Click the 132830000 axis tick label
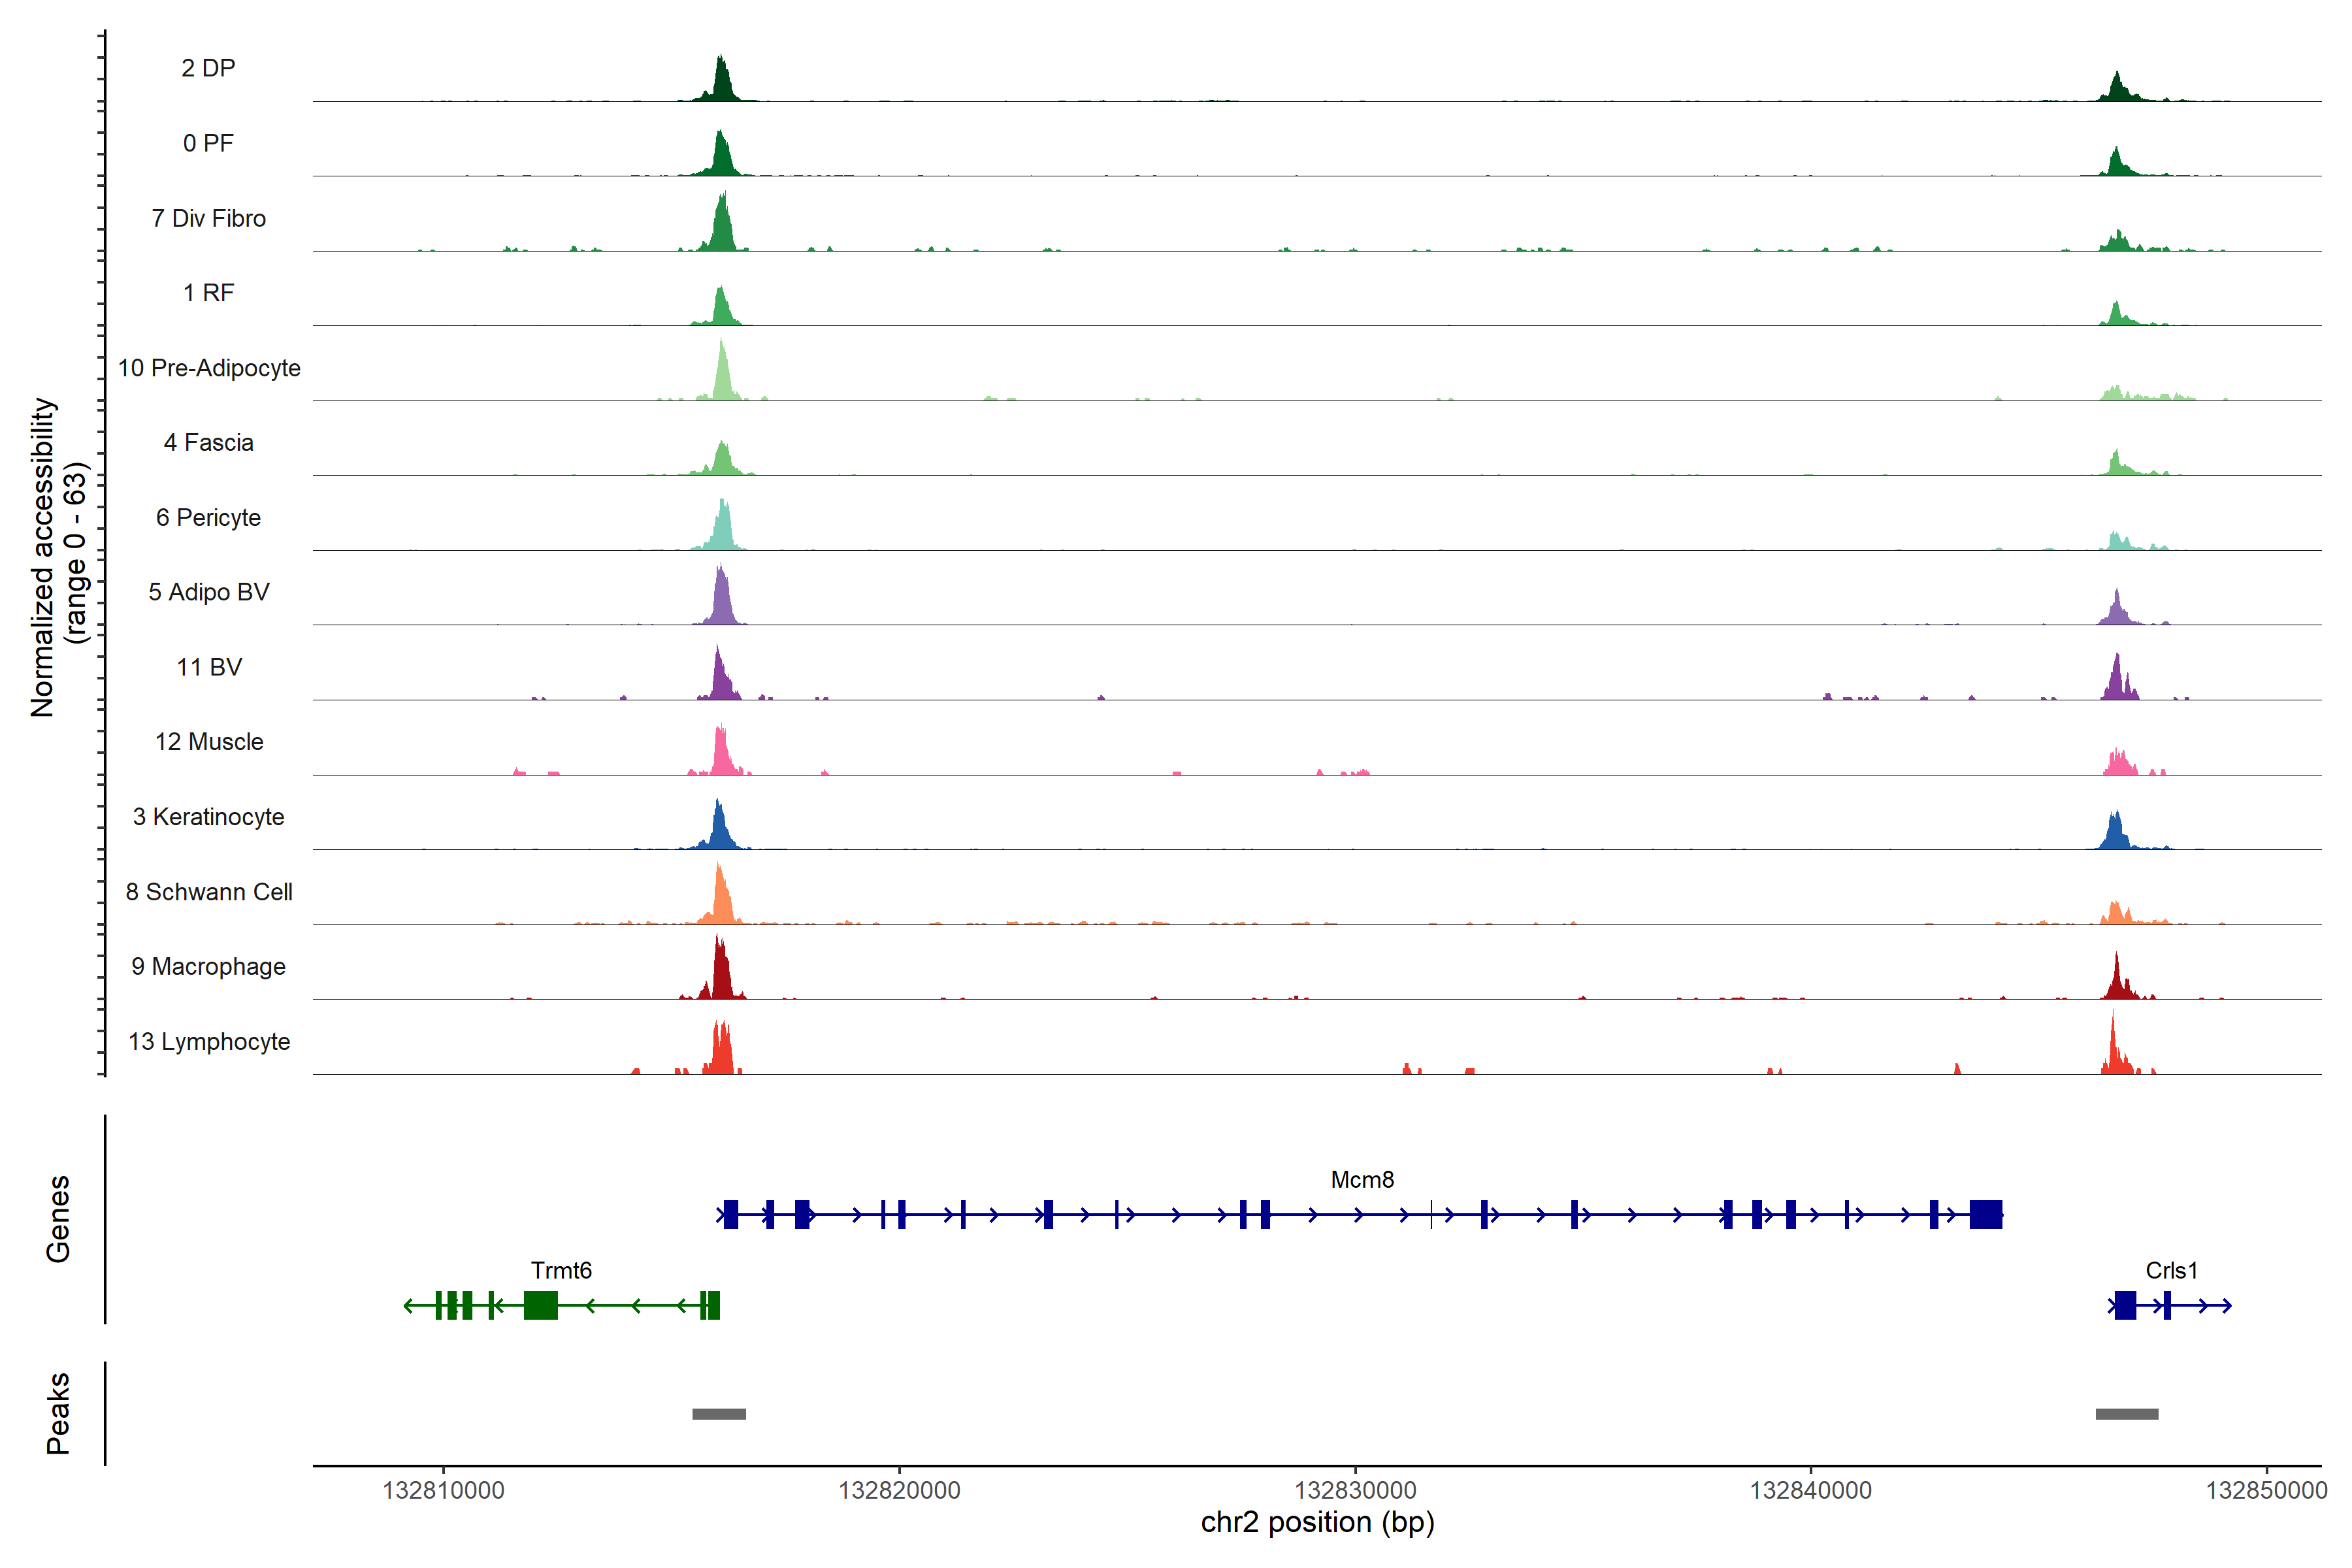 pos(1355,1490)
